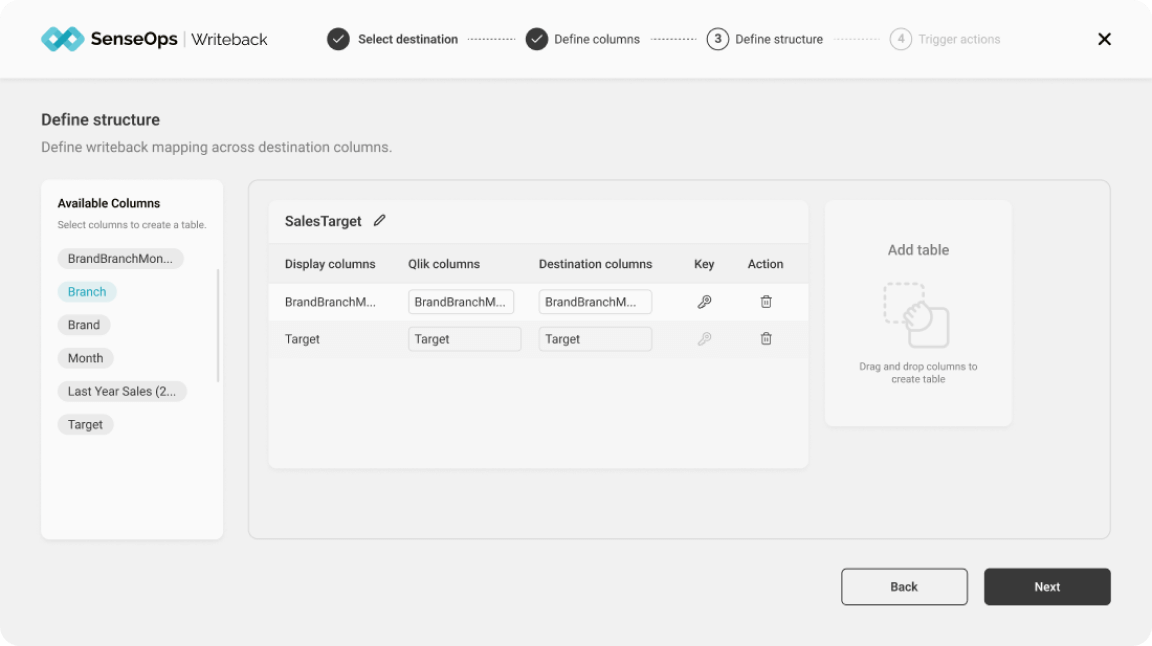Open step 4 Trigger actions

coord(945,39)
